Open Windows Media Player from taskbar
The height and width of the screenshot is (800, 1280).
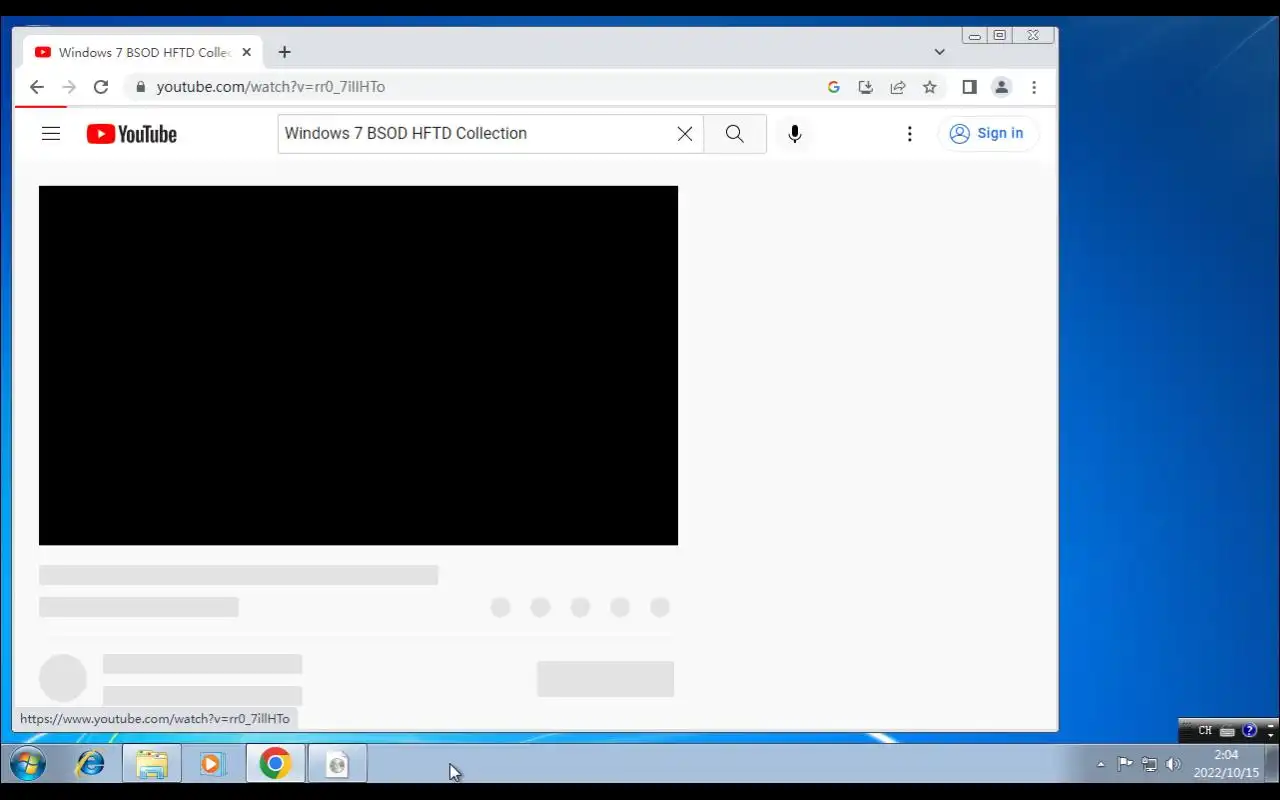pyautogui.click(x=212, y=765)
